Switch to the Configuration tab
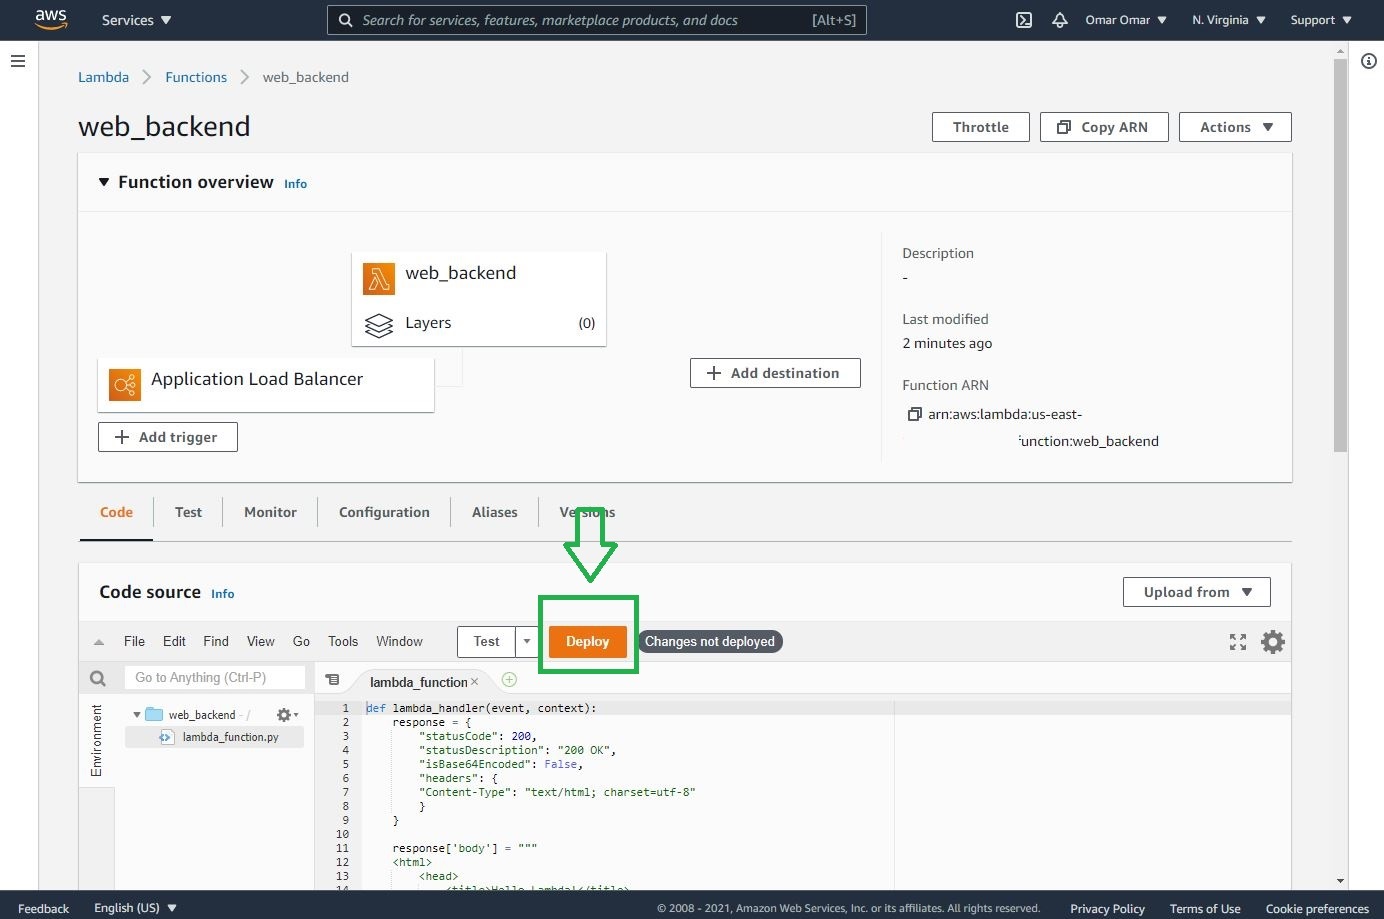1384x919 pixels. (x=384, y=512)
